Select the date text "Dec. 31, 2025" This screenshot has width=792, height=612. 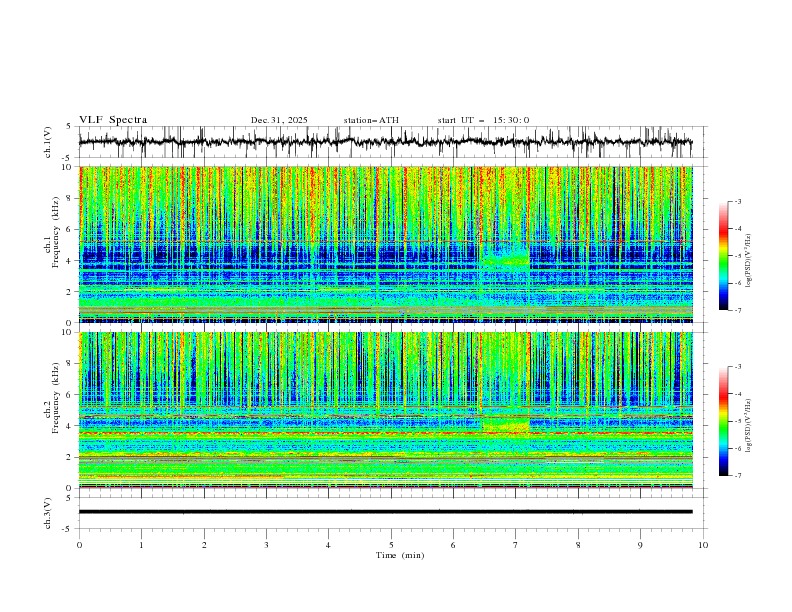[279, 120]
